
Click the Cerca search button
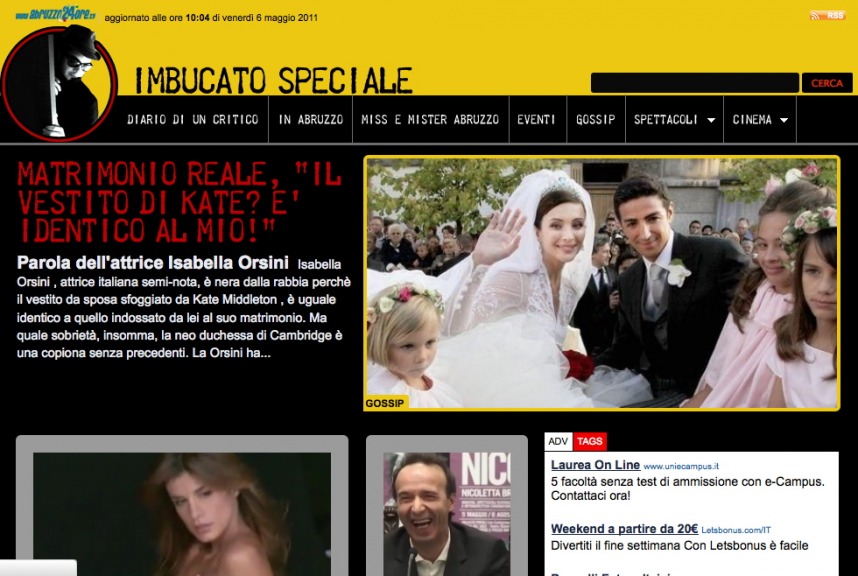click(827, 83)
